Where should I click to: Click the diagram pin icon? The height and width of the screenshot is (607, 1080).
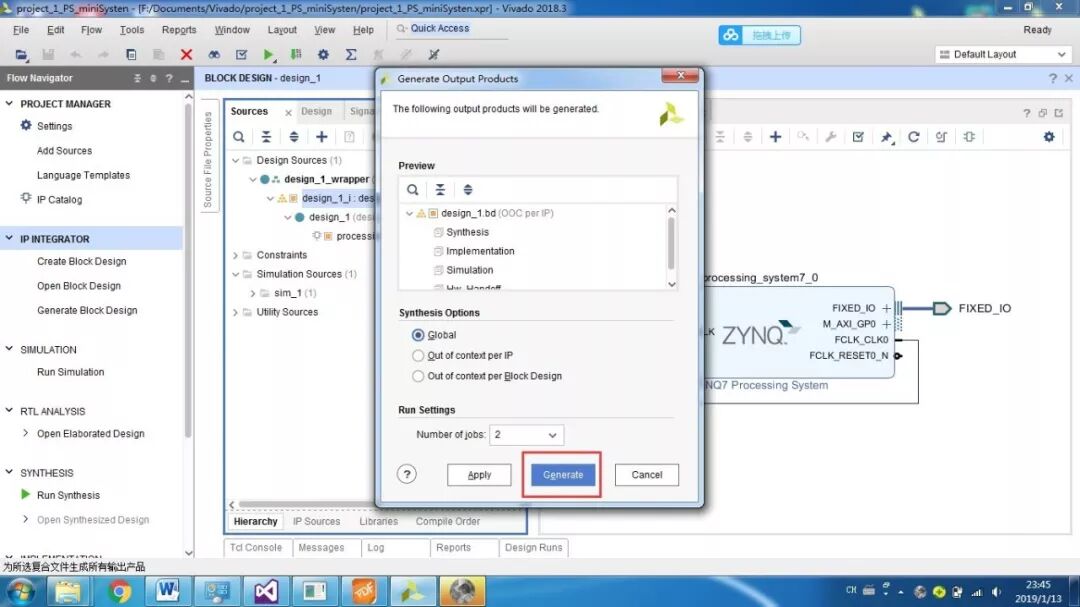click(x=886, y=137)
